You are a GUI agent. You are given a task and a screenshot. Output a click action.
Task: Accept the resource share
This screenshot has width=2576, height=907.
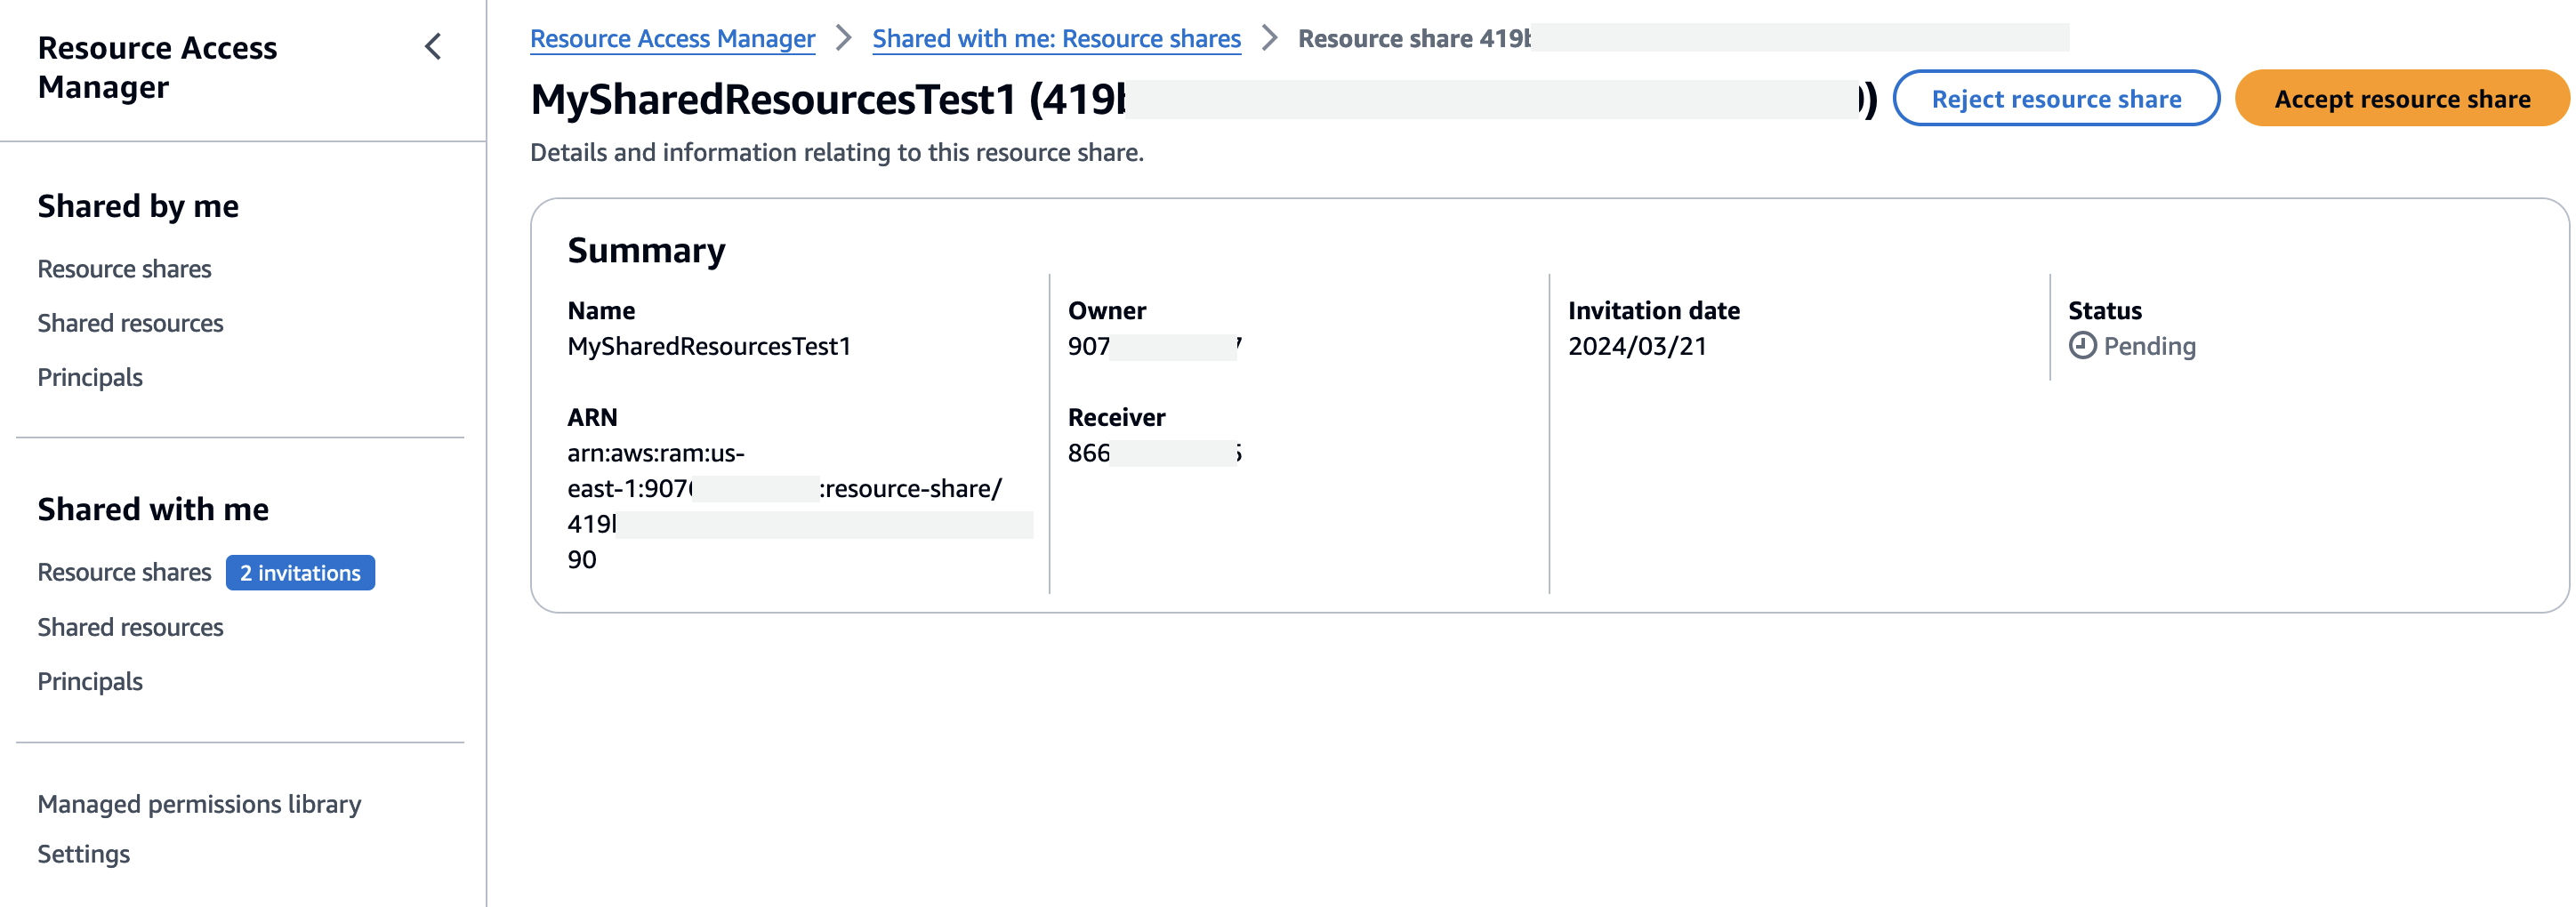2401,99
